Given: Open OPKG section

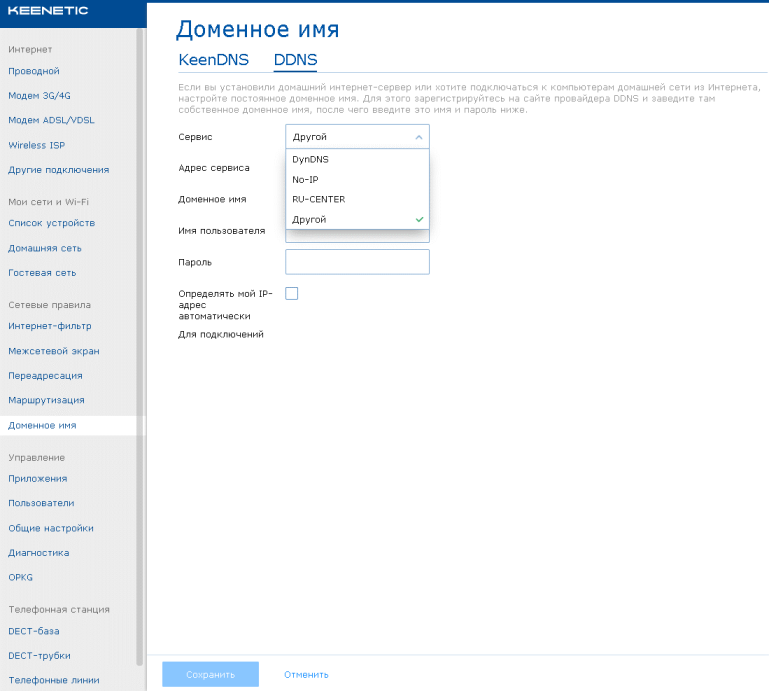Looking at the screenshot, I should click(20, 577).
